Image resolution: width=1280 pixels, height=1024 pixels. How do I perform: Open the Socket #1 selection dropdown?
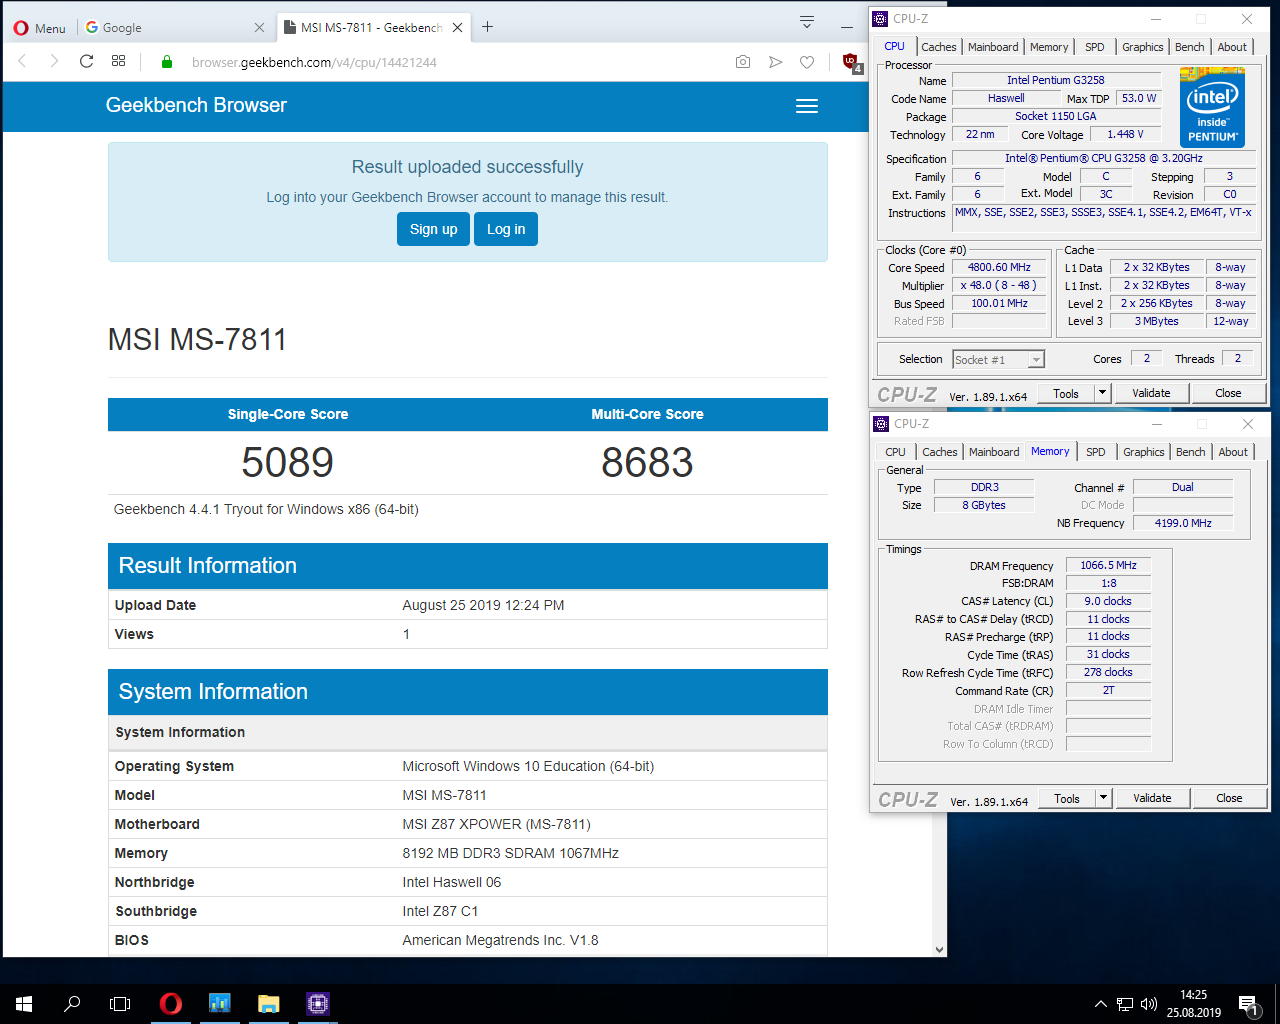[x=998, y=359]
